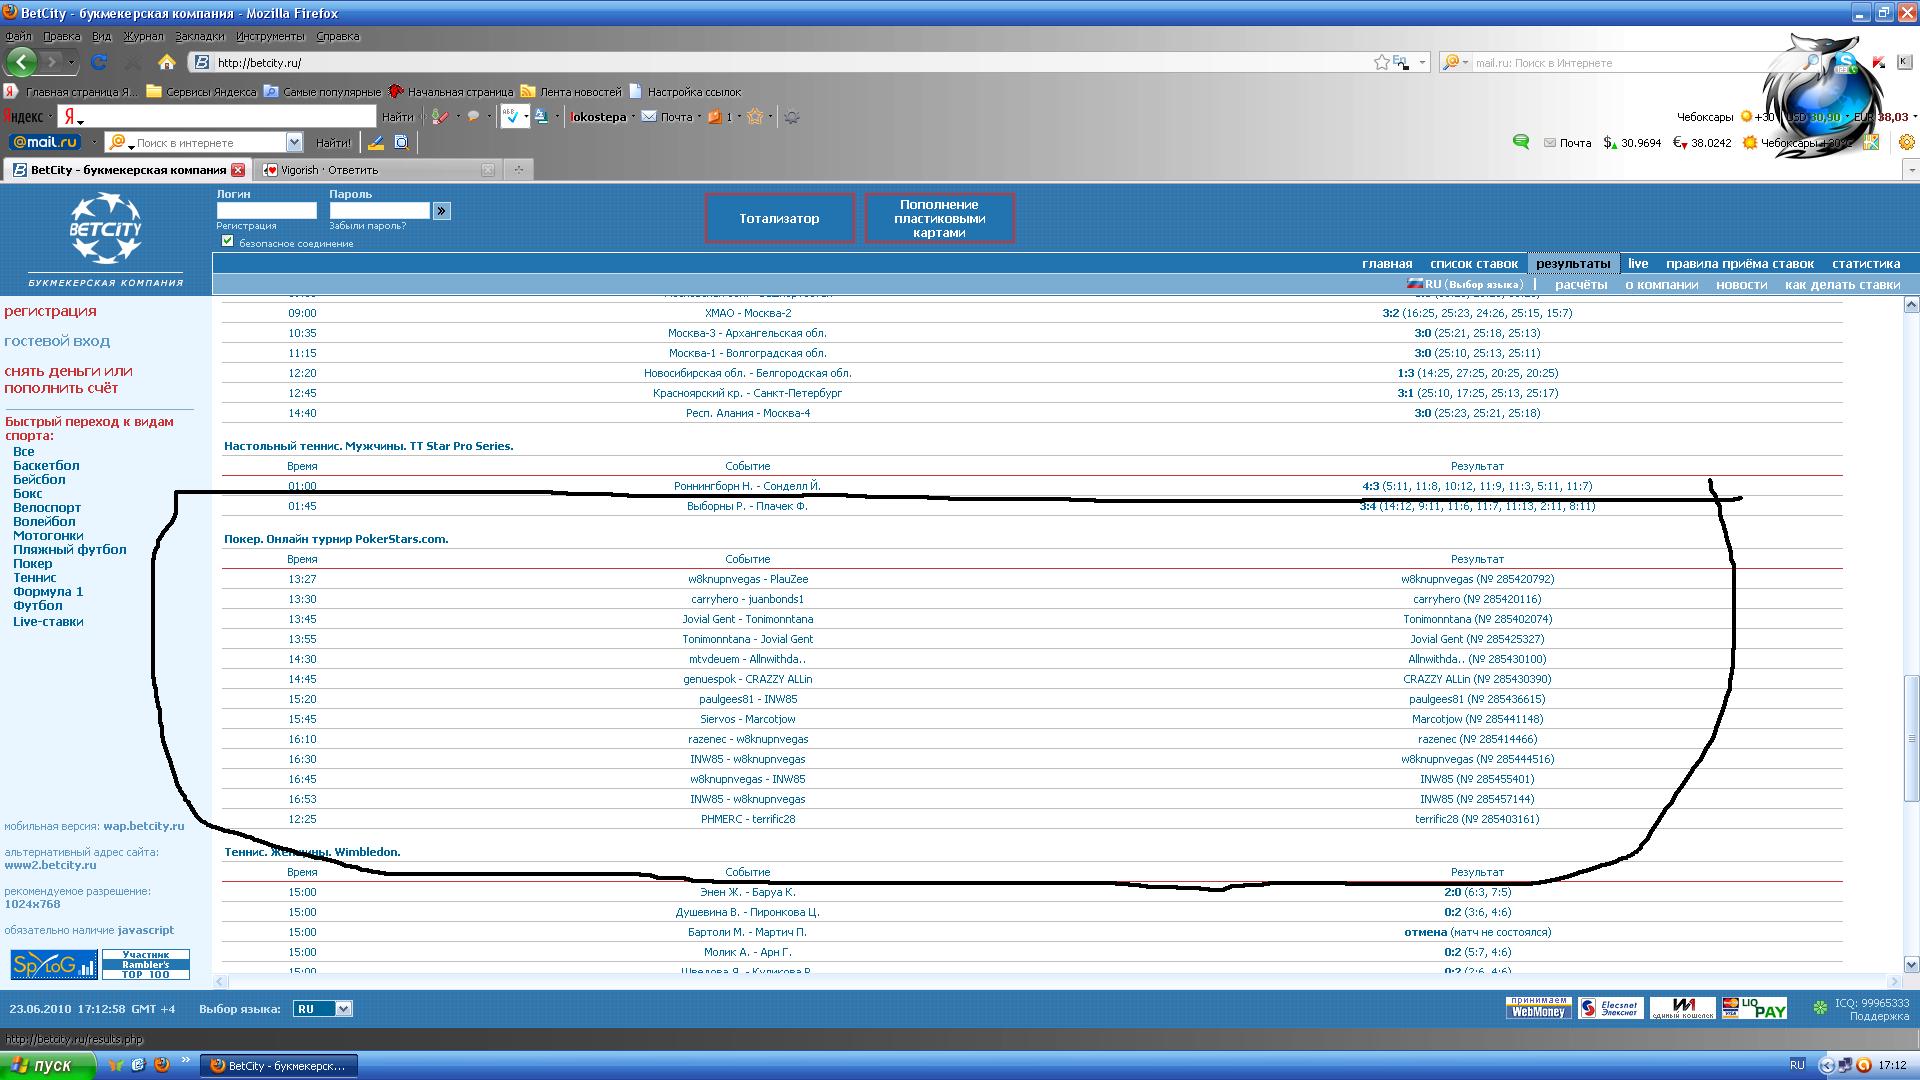Screen dimensions: 1920x1080
Task: Click Yandex toolbar spell-check icon
Action: point(511,117)
